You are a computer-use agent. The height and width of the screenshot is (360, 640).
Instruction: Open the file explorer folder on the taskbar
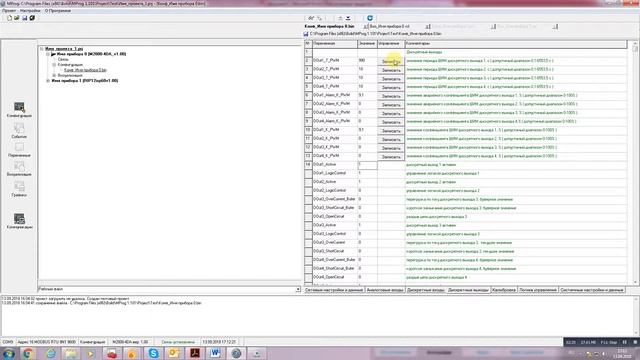click(x=71, y=353)
